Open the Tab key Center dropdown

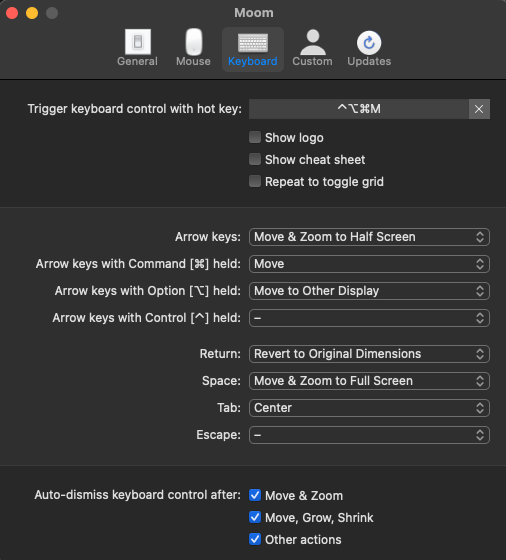[369, 408]
